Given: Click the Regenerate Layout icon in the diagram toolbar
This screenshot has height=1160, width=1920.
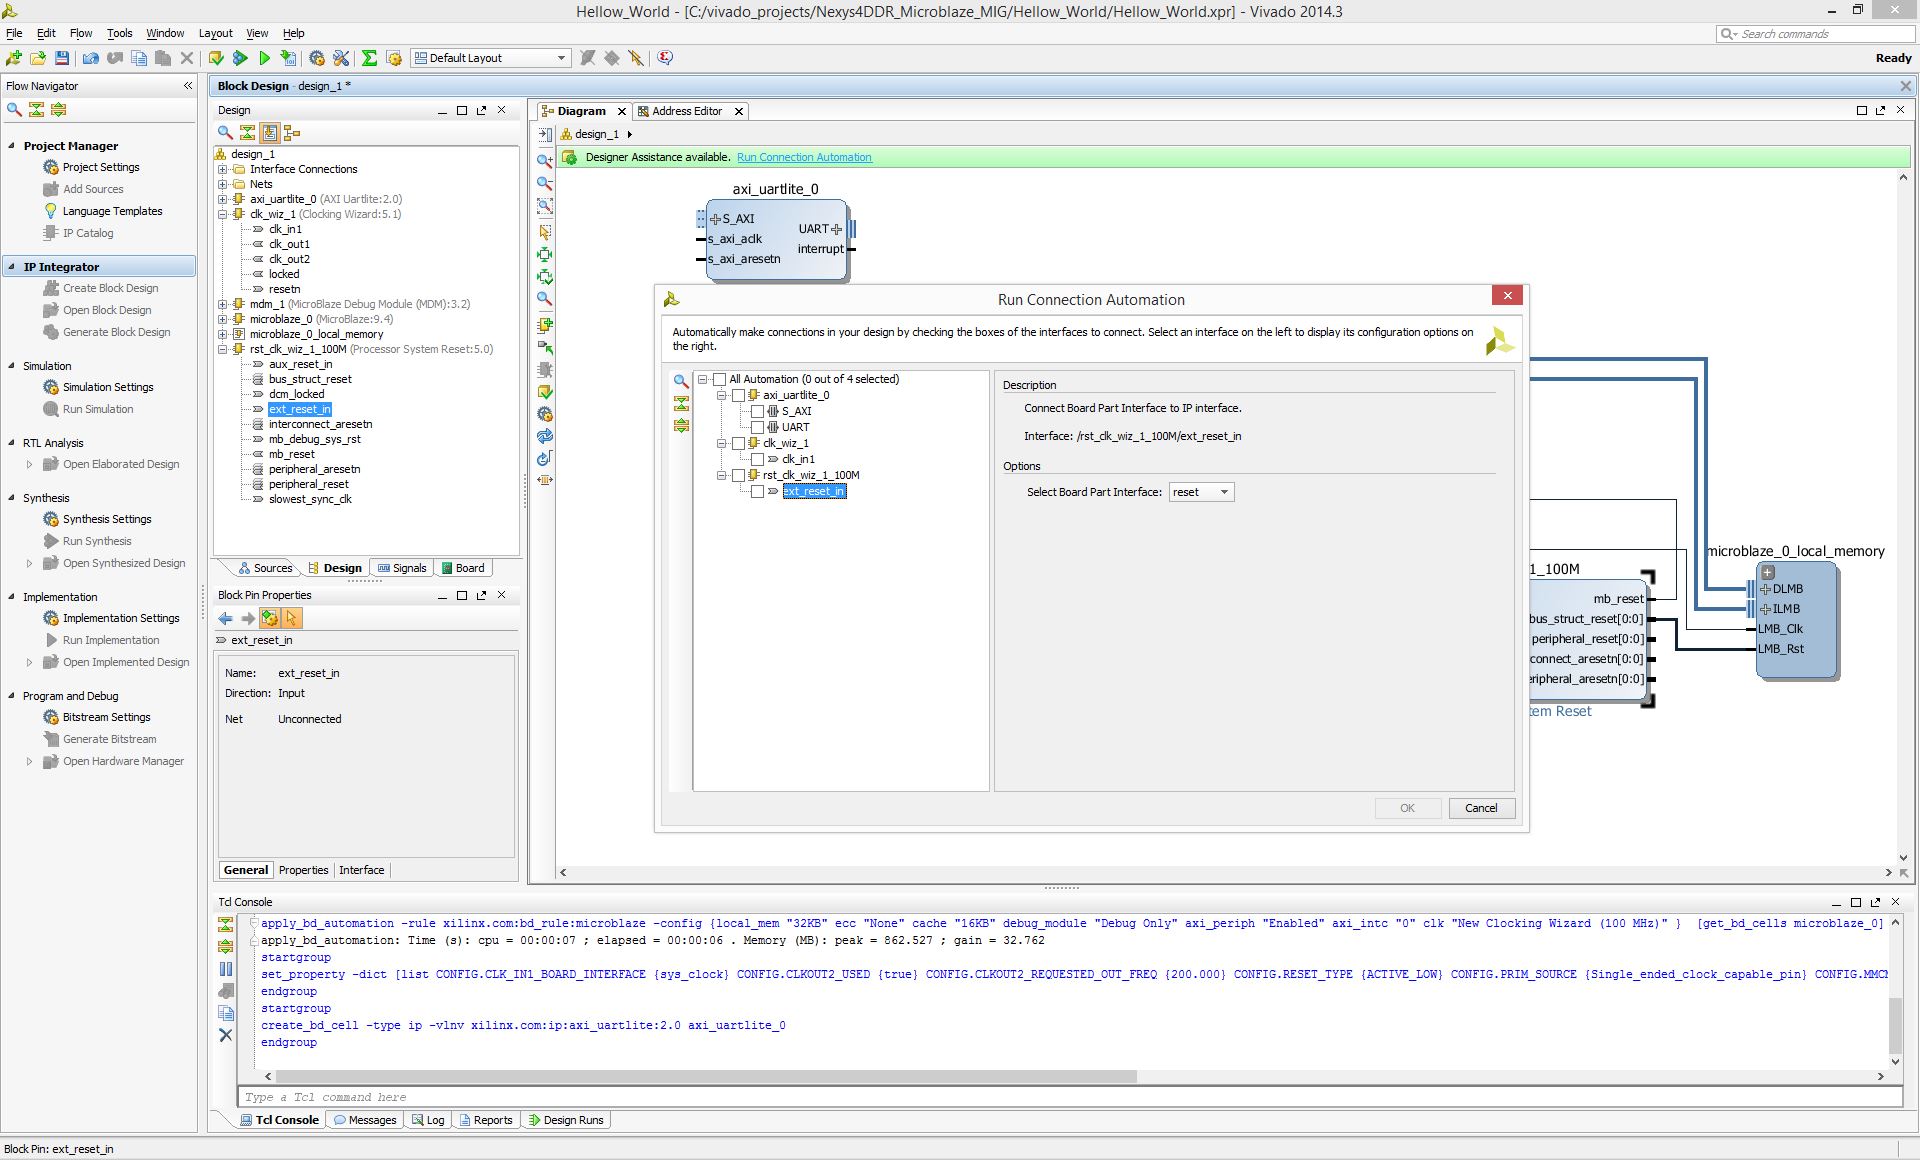Looking at the screenshot, I should 544,436.
